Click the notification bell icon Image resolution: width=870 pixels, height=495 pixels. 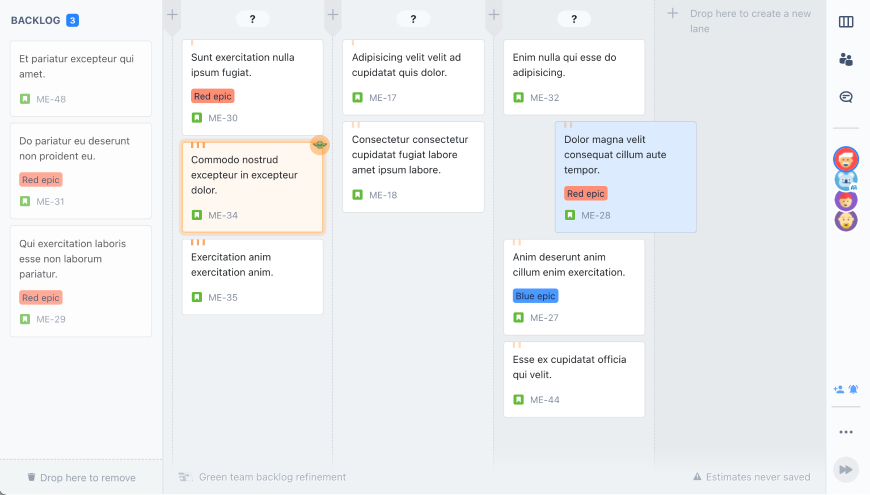[x=853, y=389]
